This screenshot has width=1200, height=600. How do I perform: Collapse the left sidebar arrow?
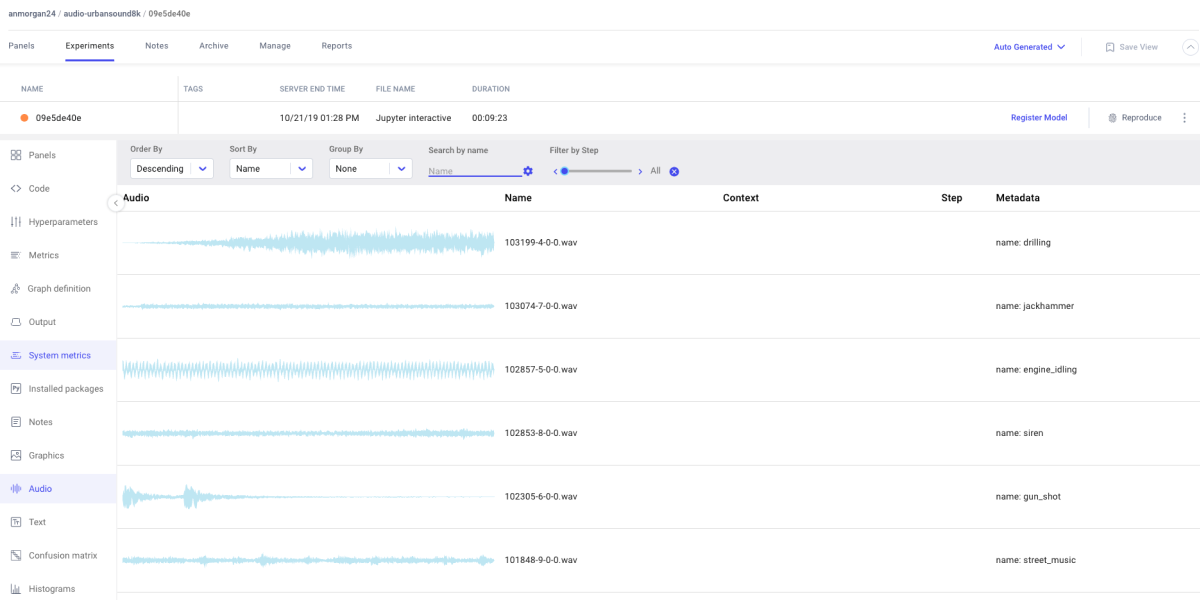[x=115, y=203]
